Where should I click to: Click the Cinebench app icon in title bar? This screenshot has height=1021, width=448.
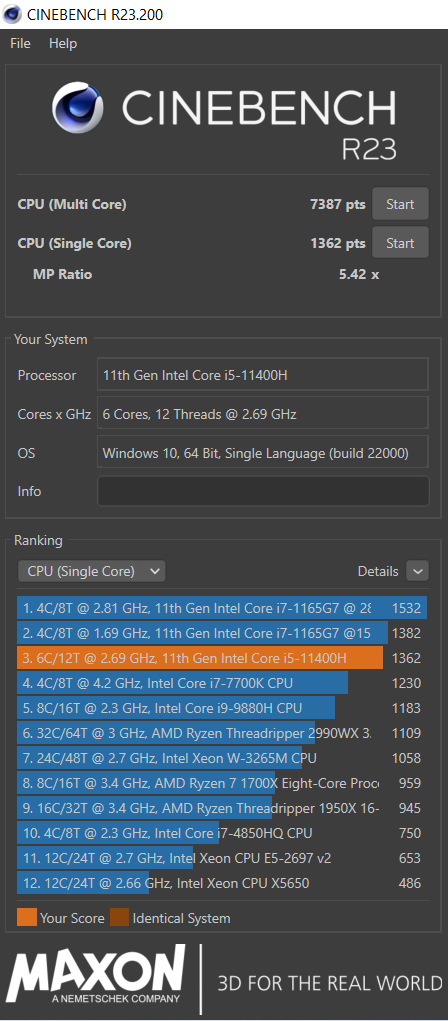click(12, 14)
